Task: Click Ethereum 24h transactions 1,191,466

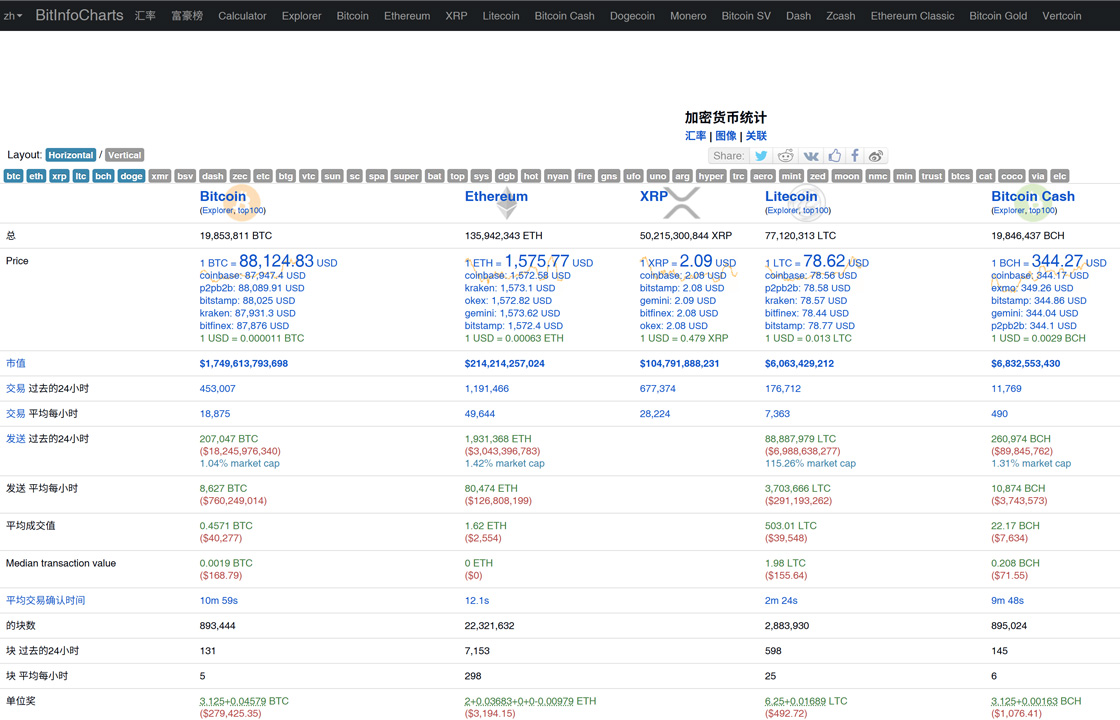Action: coord(486,389)
